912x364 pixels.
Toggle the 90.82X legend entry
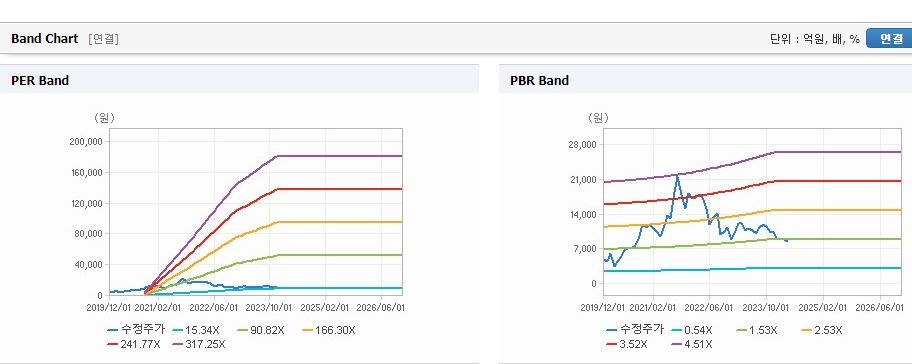click(x=261, y=330)
